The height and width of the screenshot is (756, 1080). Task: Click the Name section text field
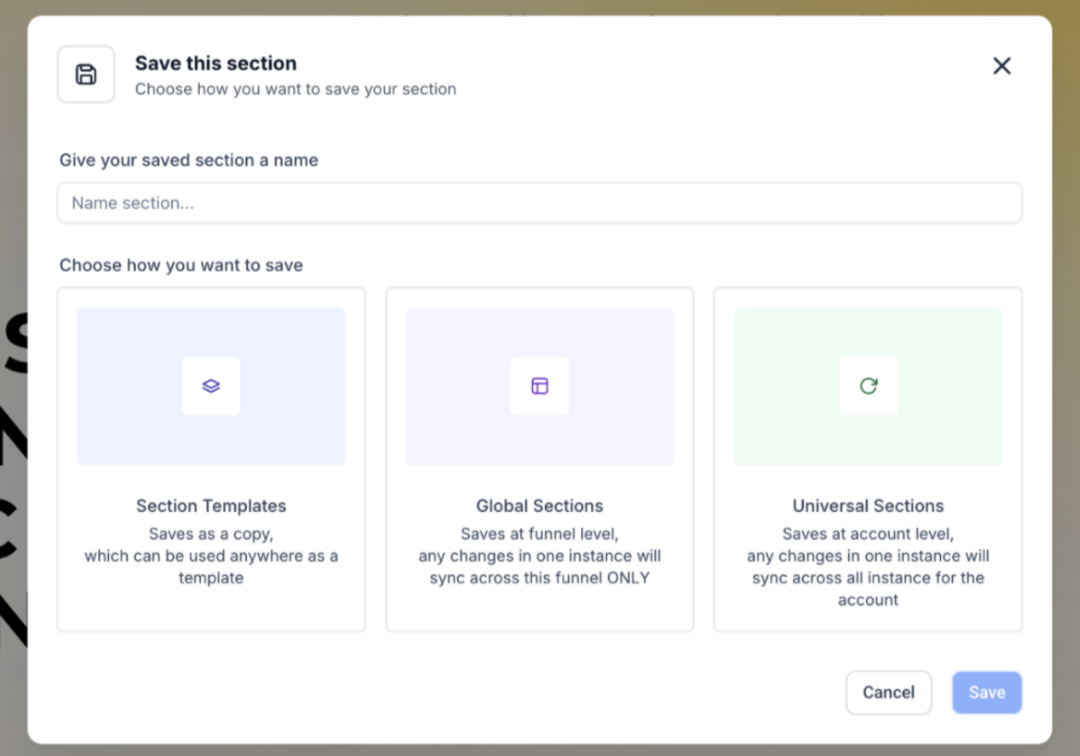[x=539, y=203]
